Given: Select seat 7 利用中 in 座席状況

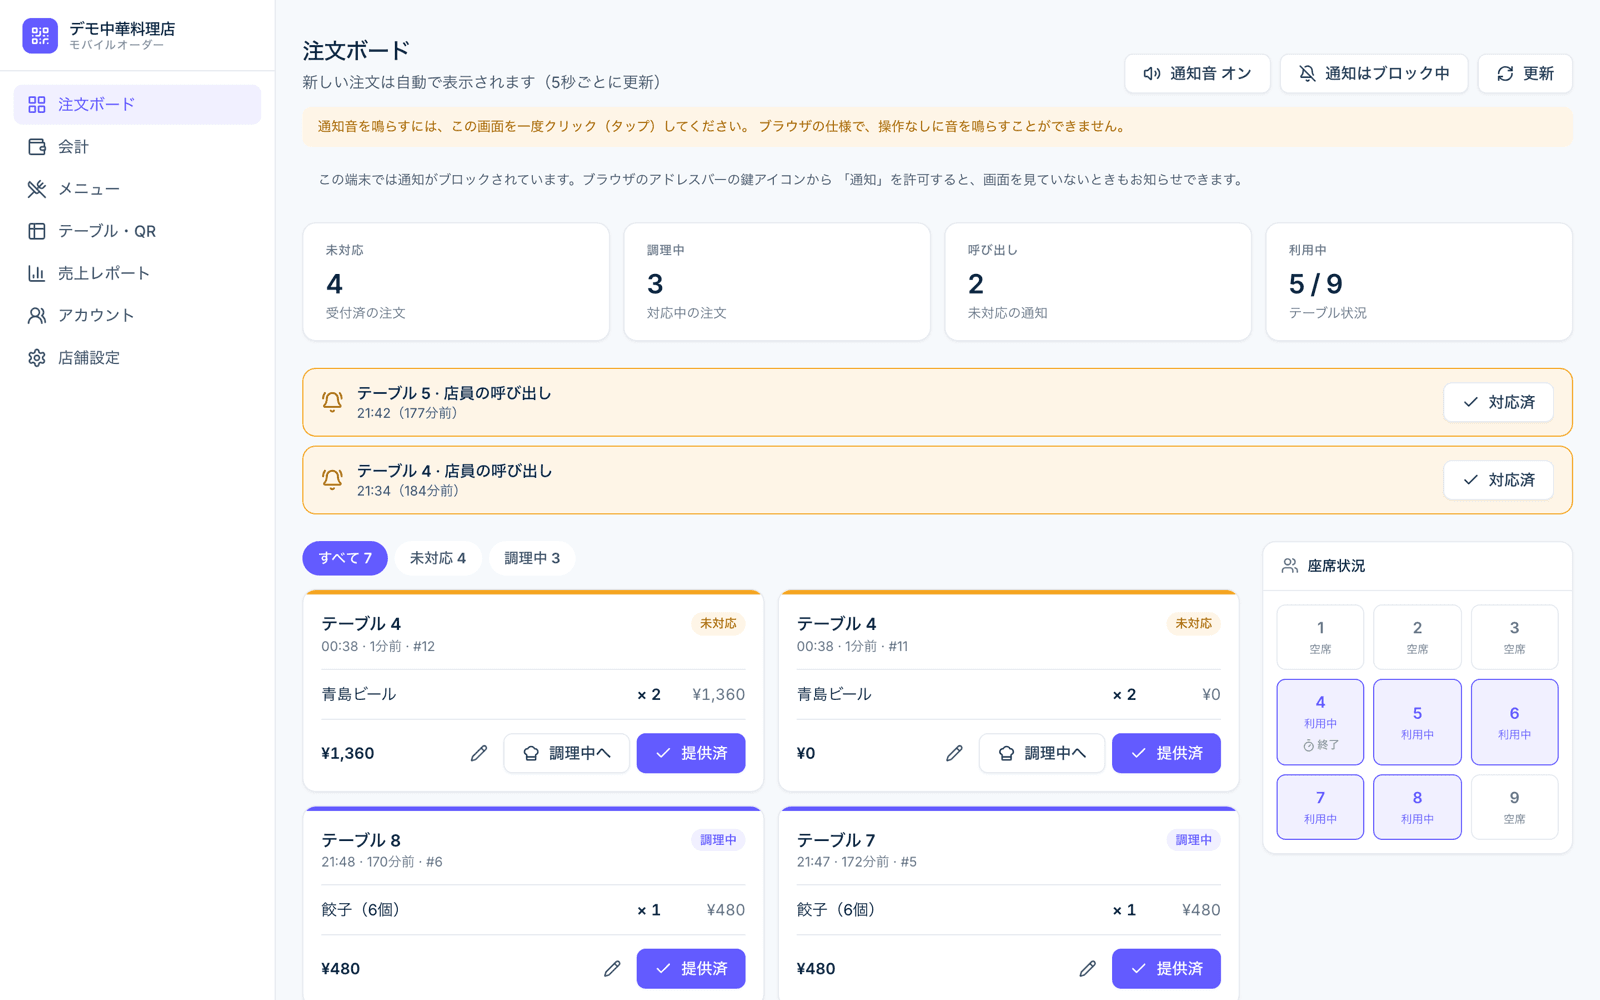Looking at the screenshot, I should pos(1320,807).
